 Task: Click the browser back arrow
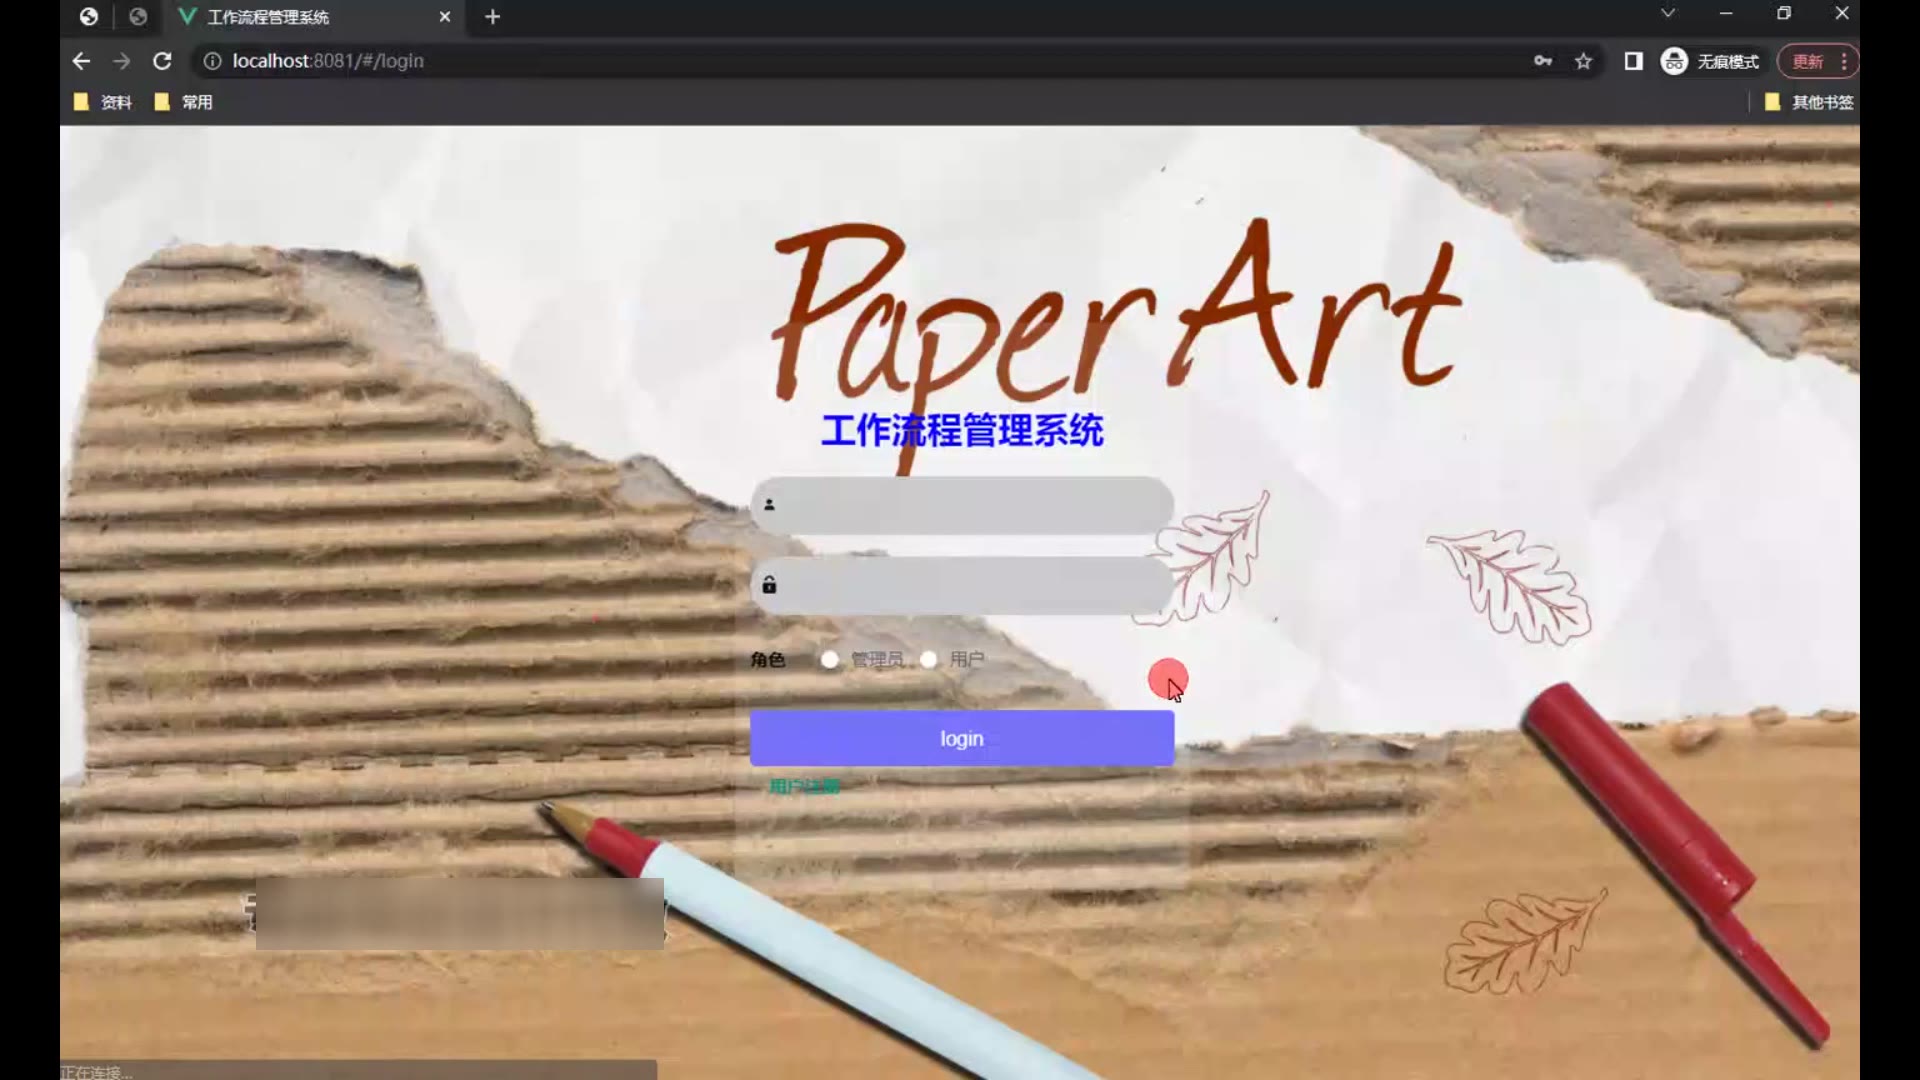coord(81,61)
